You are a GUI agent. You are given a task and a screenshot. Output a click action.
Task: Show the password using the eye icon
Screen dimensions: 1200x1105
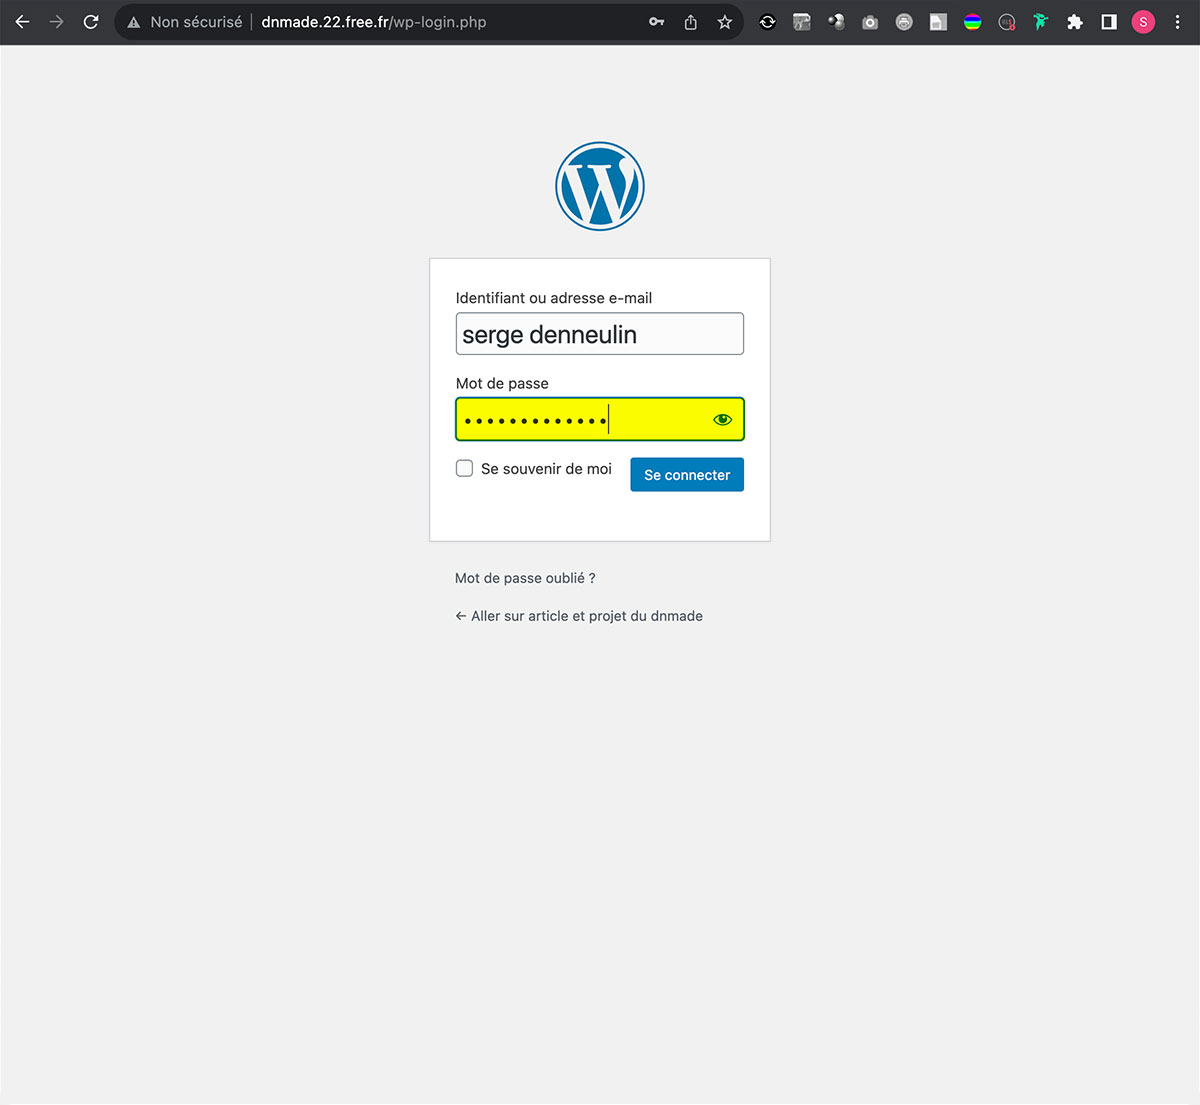point(722,420)
